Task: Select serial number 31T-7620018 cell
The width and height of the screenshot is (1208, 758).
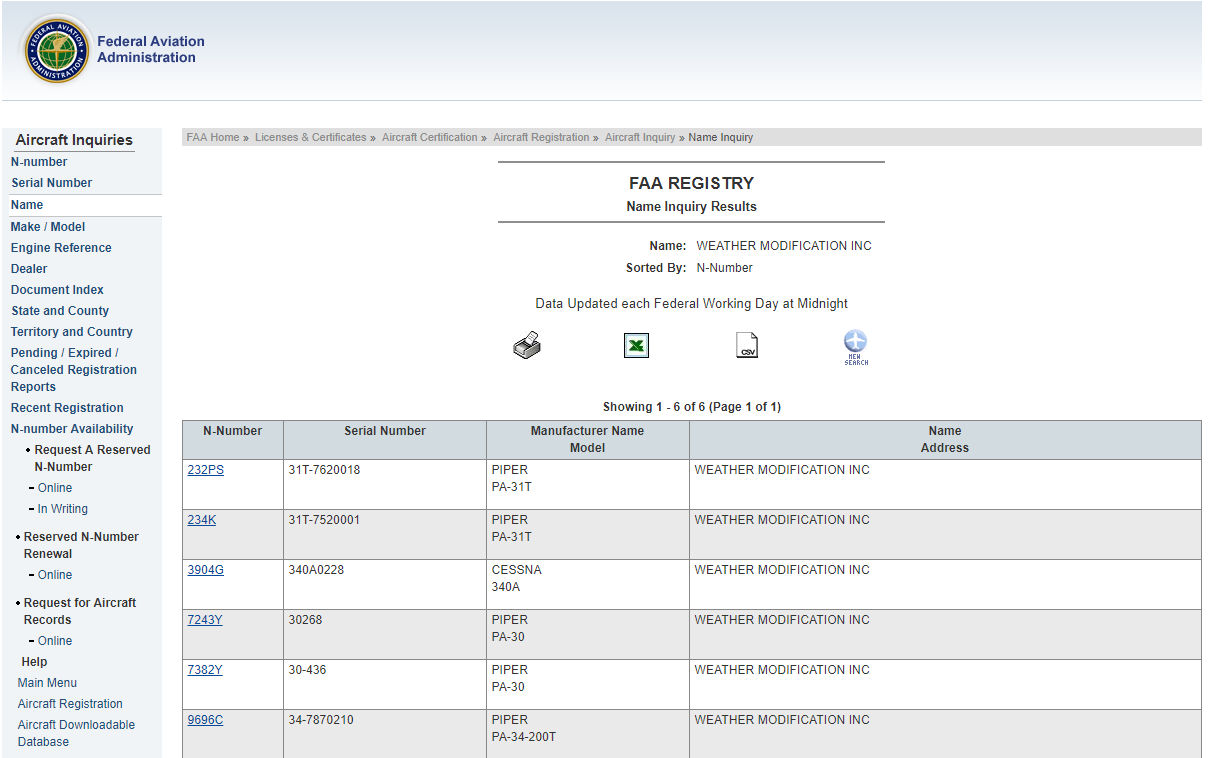Action: click(x=385, y=485)
